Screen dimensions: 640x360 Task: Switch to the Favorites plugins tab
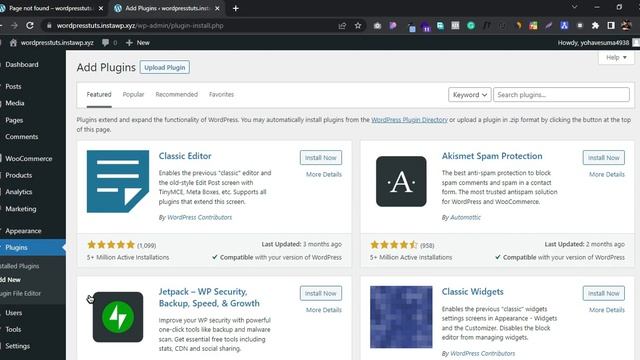click(221, 94)
